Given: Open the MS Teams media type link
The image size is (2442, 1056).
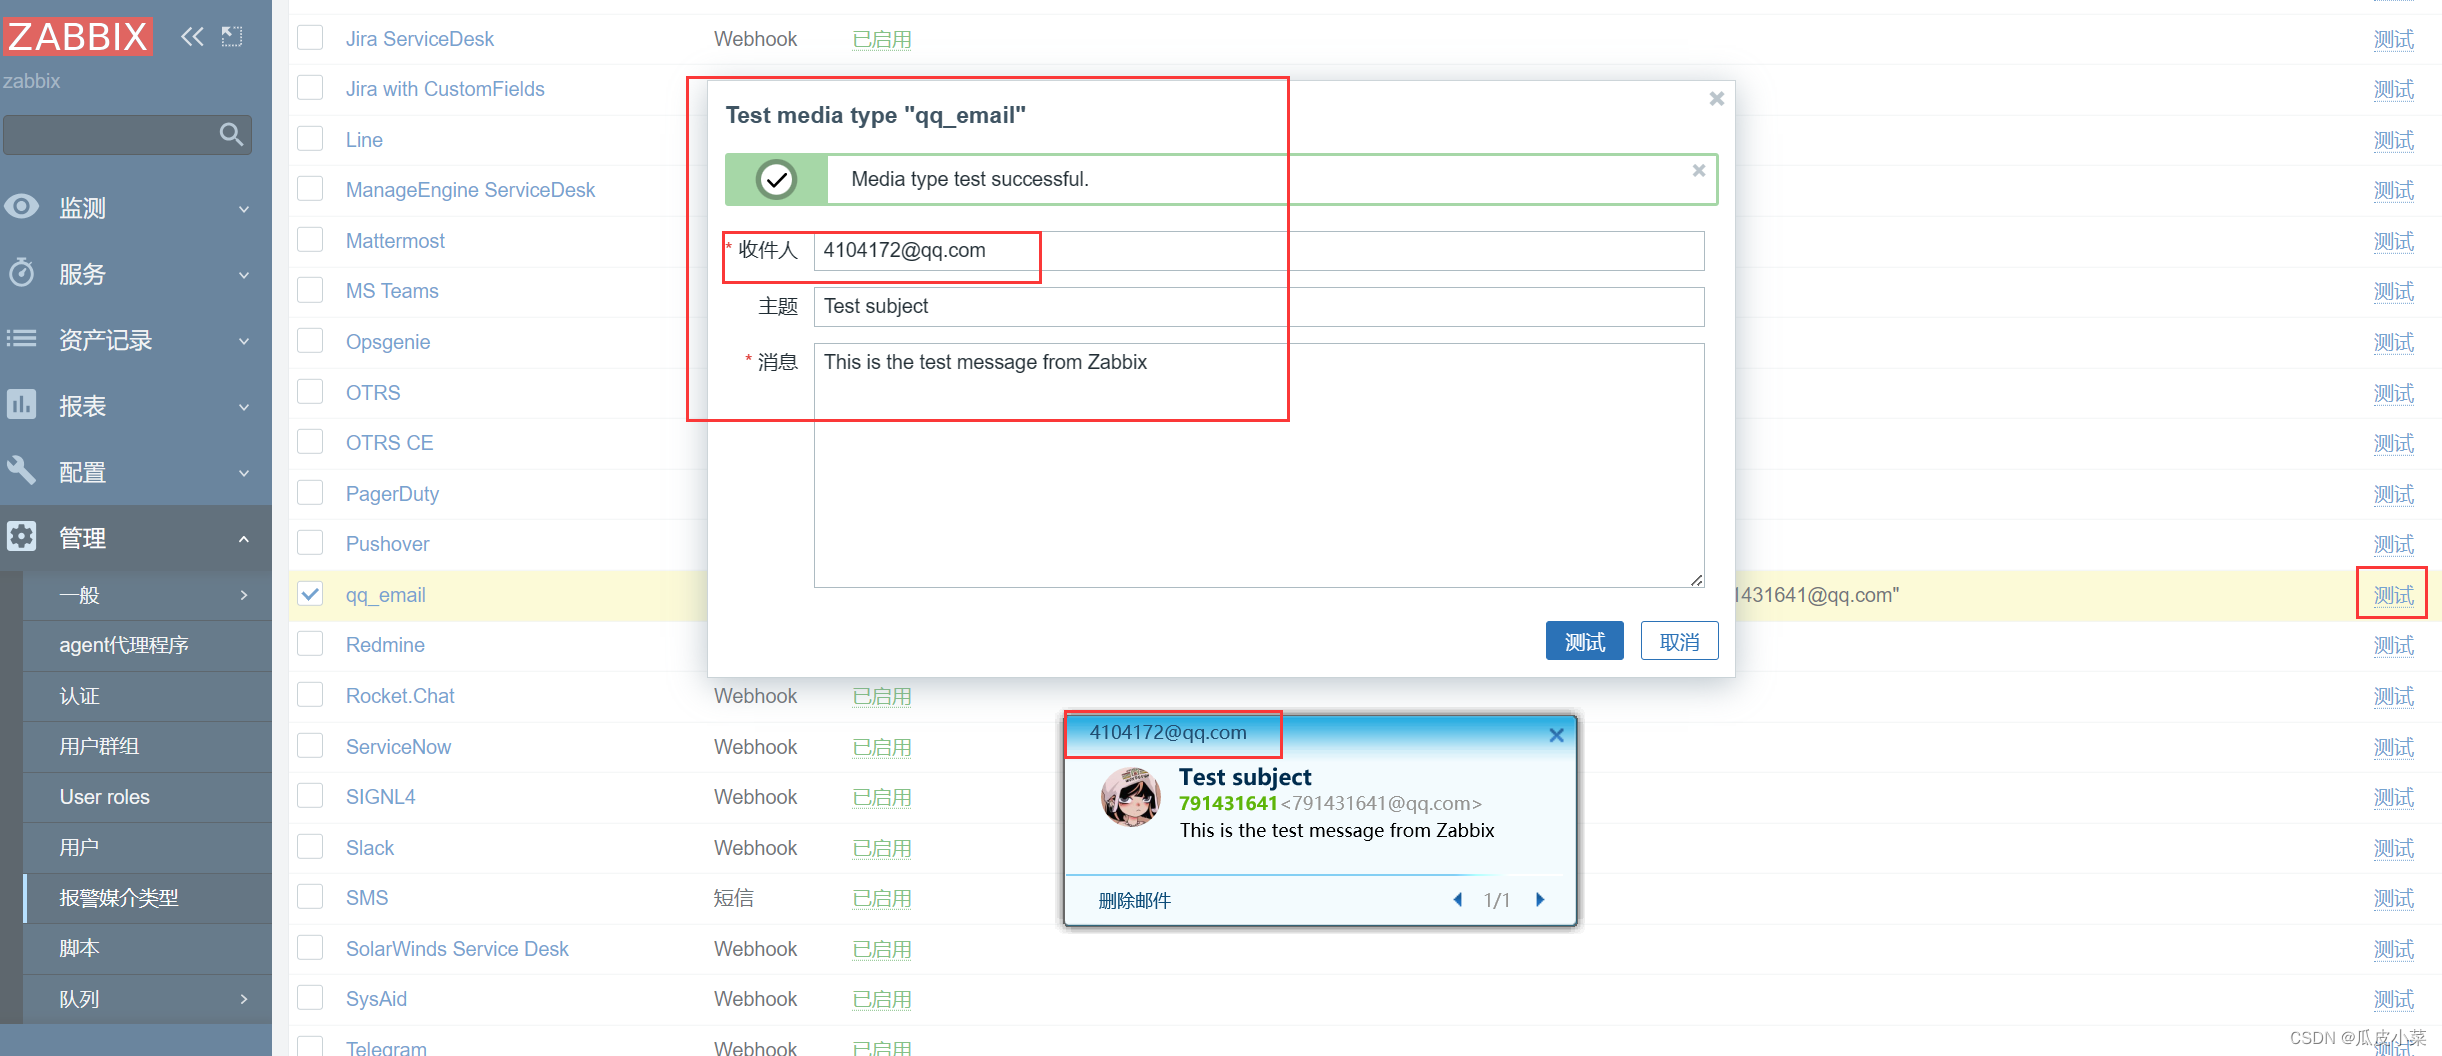Looking at the screenshot, I should click(392, 291).
